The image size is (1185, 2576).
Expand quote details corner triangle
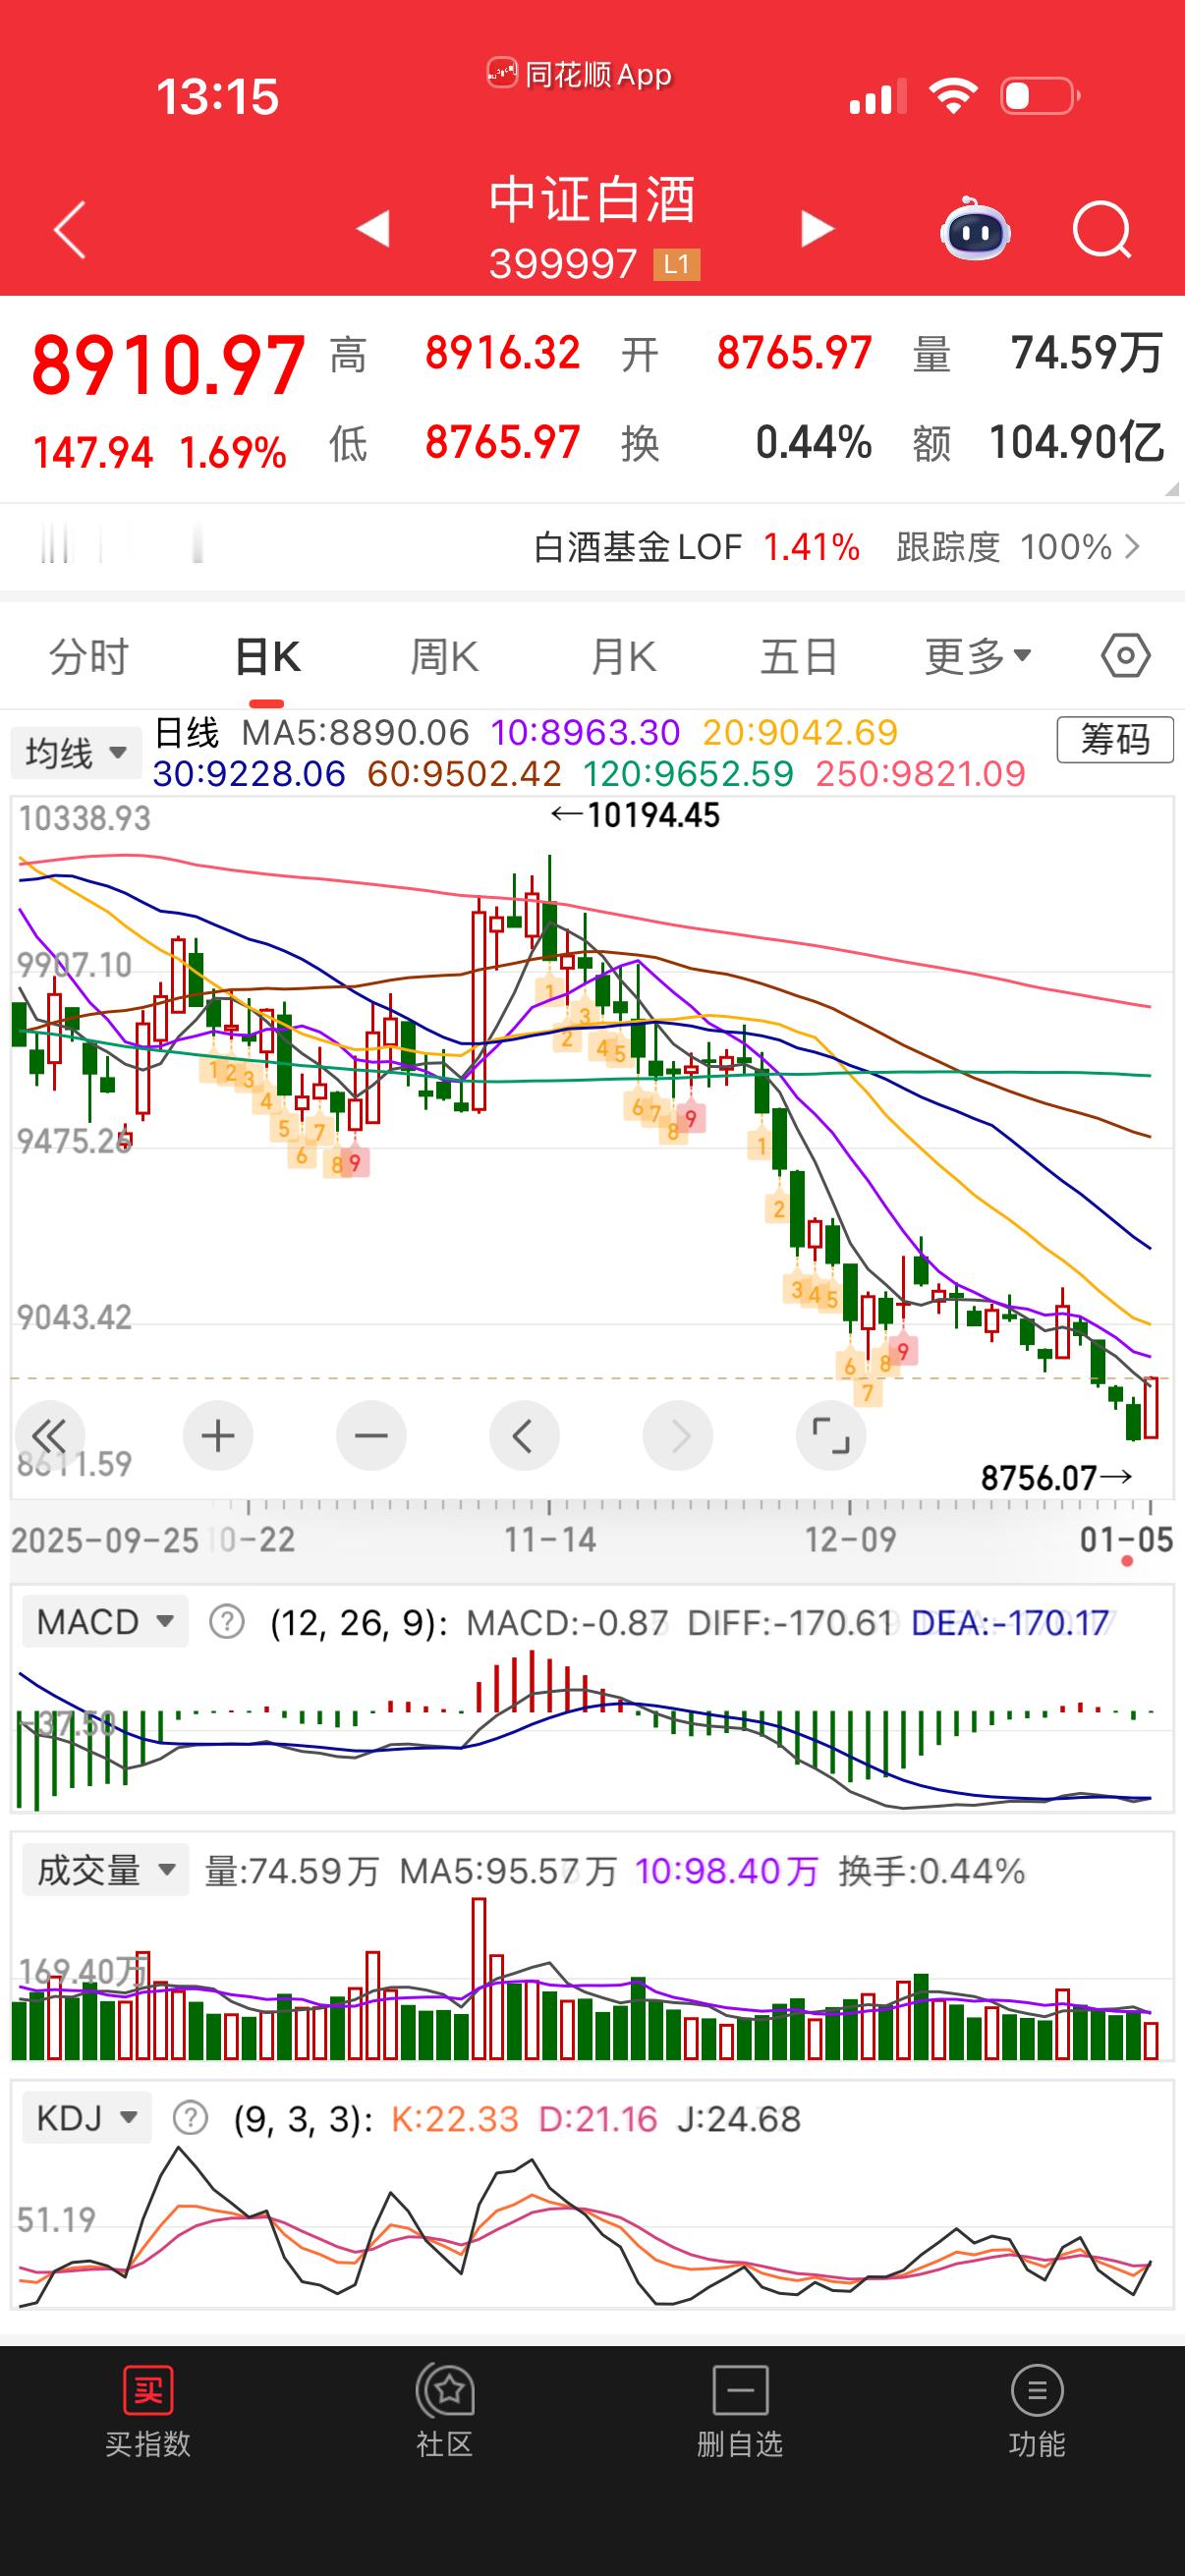click(1172, 490)
